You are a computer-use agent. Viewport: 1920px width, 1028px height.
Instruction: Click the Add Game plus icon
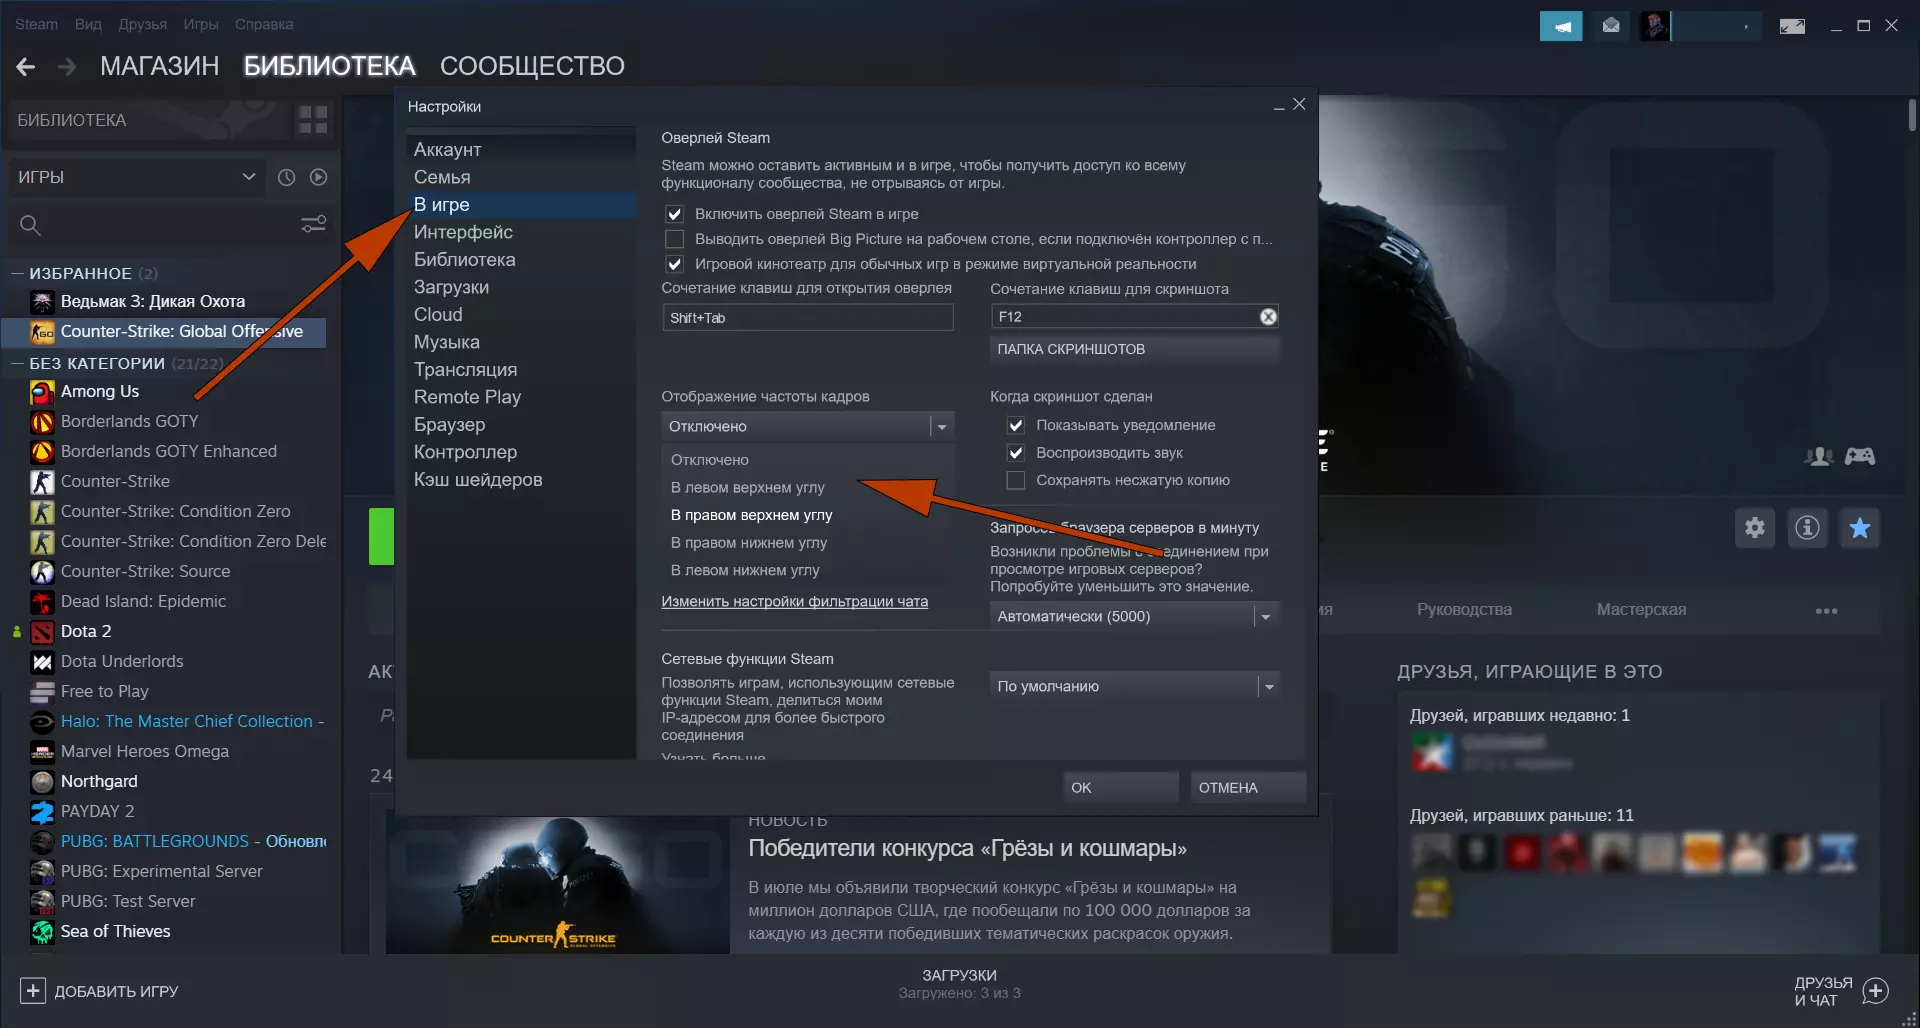pos(33,991)
